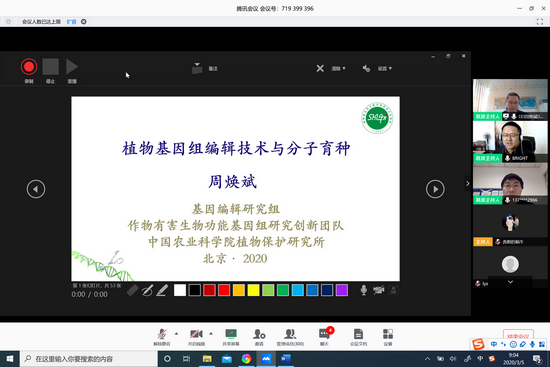Click the stop recording square button
550x367 pixels.
coord(51,67)
